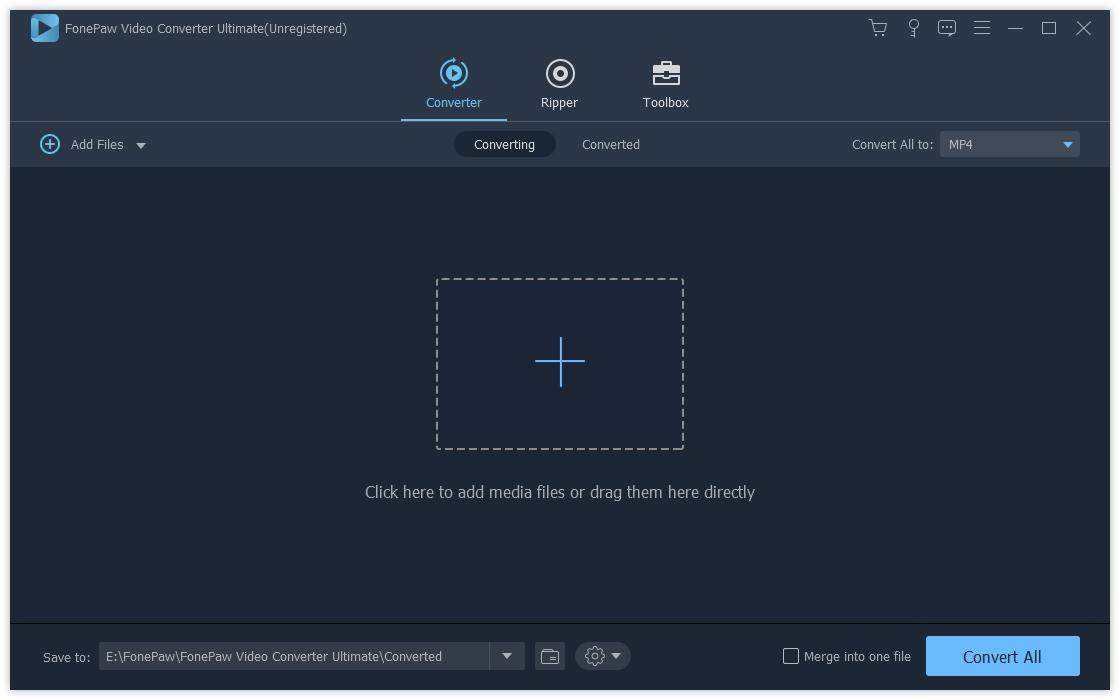This screenshot has width=1120, height=700.
Task: Open the shopping cart purchase icon
Action: point(878,28)
